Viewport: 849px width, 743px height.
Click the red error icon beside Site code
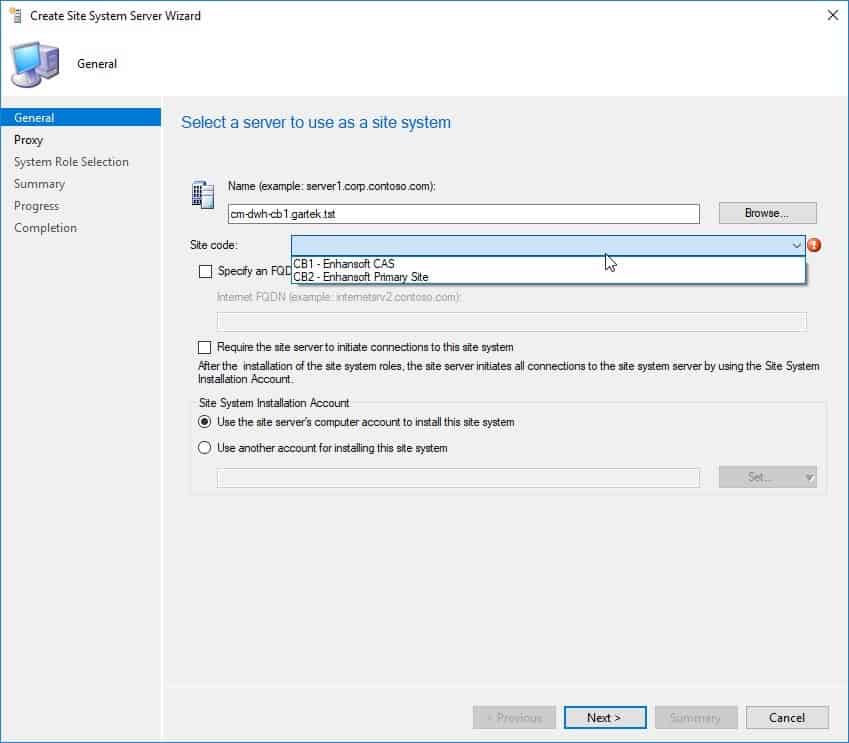(x=814, y=245)
